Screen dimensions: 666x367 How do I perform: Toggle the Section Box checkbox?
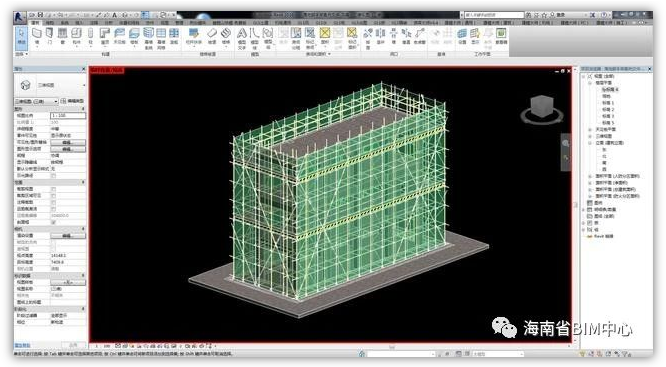coord(53,222)
